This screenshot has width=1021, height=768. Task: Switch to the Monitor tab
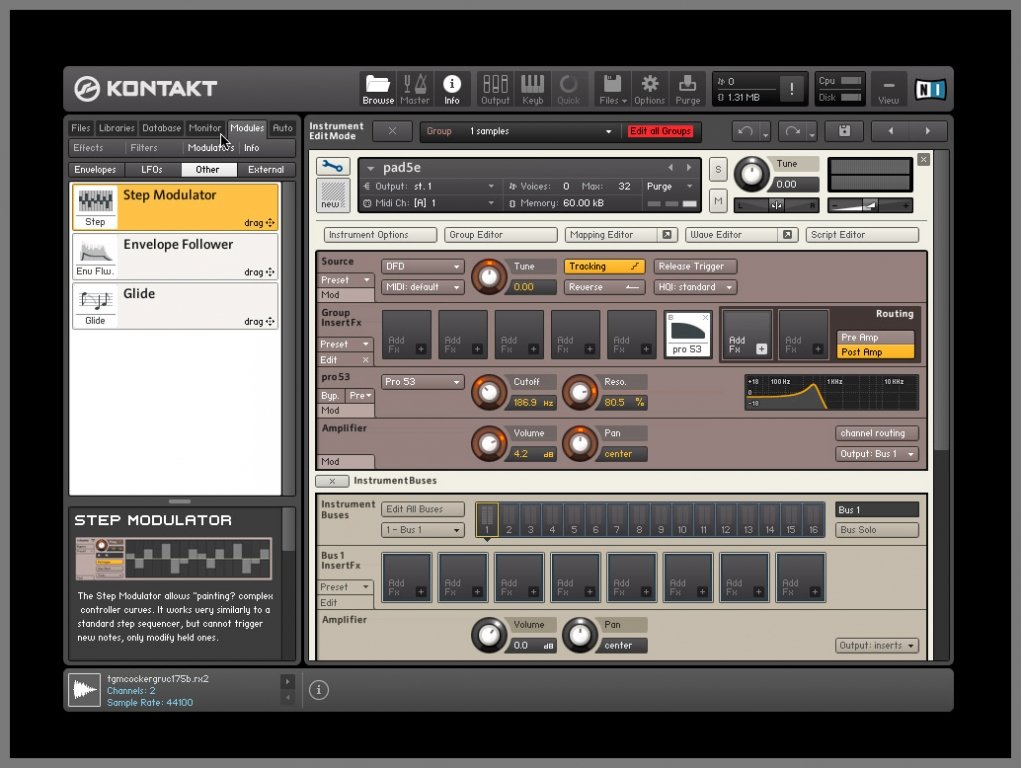point(204,128)
